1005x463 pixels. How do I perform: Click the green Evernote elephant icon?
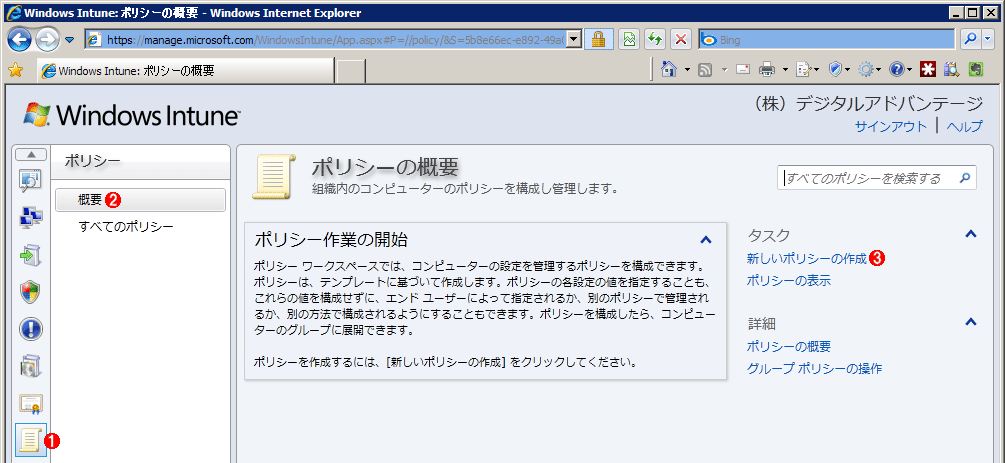coord(976,70)
